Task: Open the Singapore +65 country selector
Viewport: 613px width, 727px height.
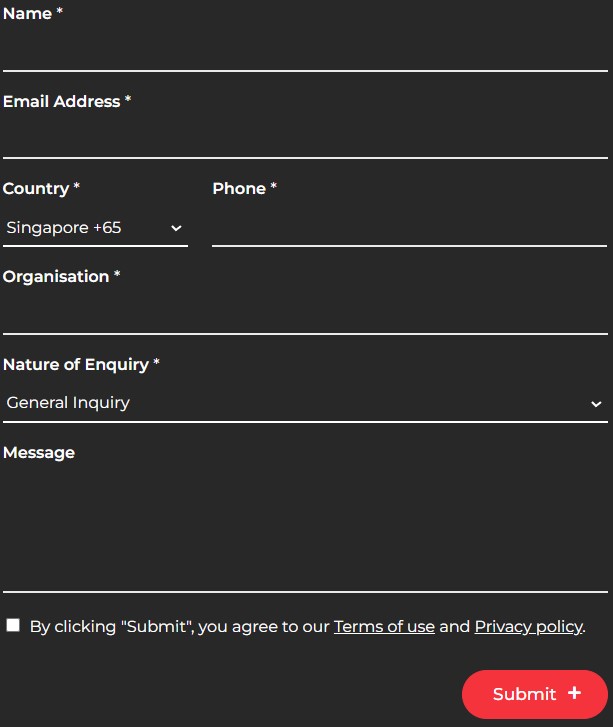Action: tap(90, 228)
